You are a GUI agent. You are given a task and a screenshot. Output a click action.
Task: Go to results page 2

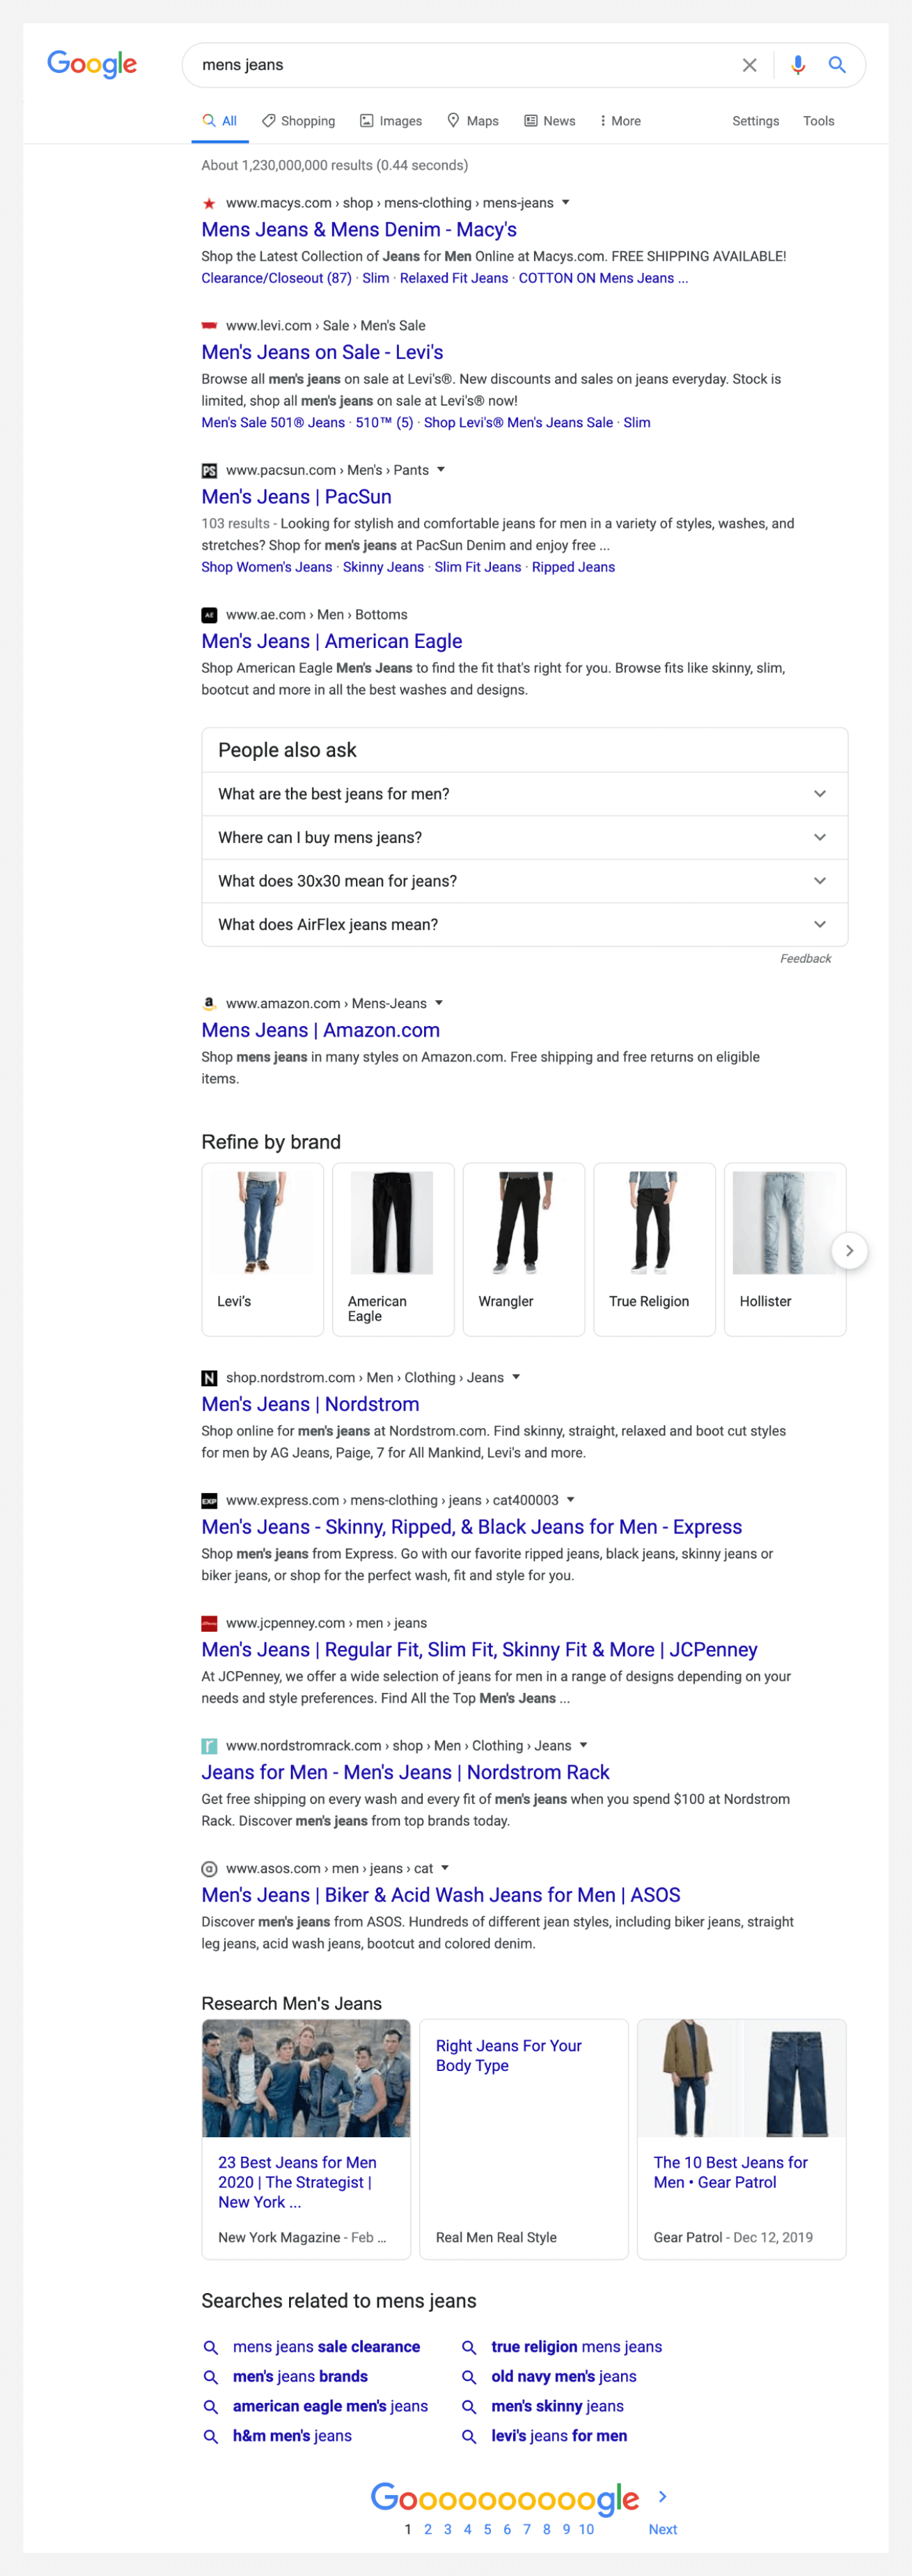(428, 2529)
